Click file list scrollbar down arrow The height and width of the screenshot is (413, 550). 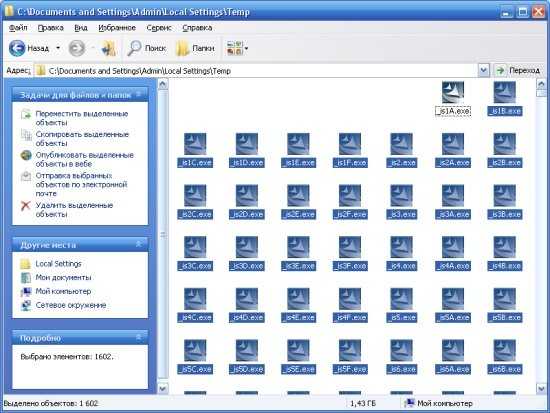(x=541, y=388)
